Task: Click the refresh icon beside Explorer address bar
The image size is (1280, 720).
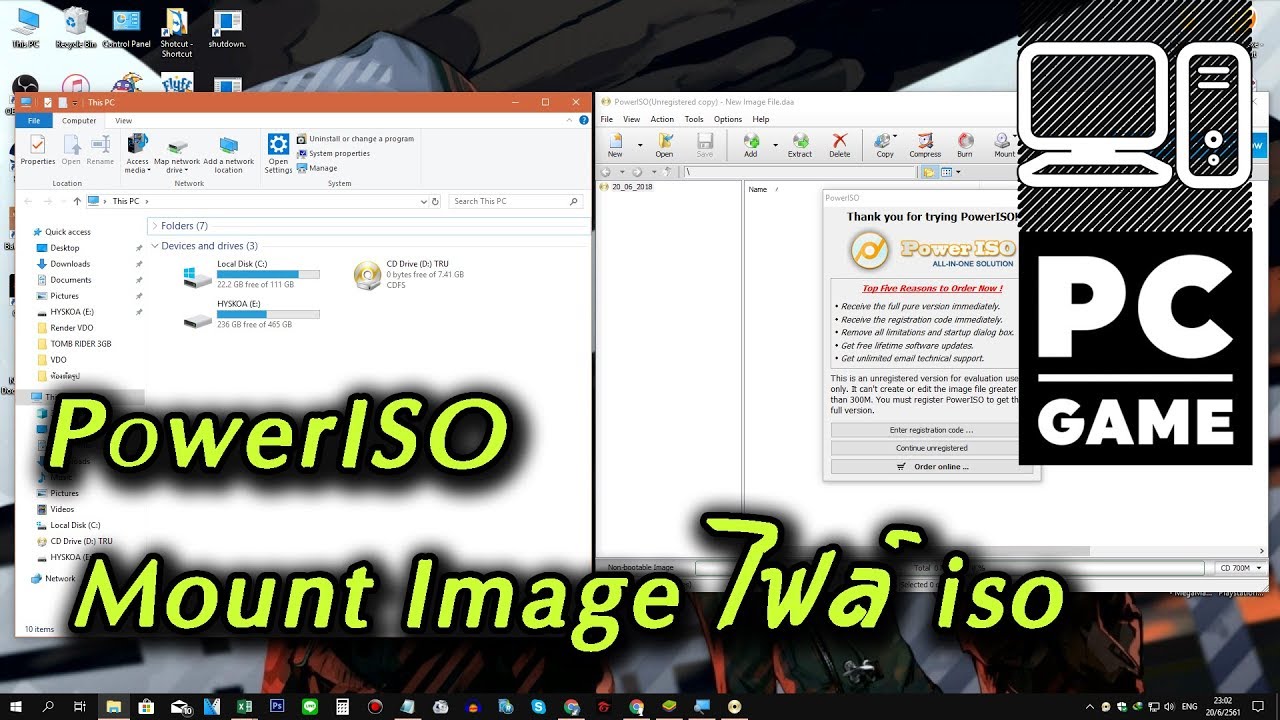Action: [x=435, y=201]
